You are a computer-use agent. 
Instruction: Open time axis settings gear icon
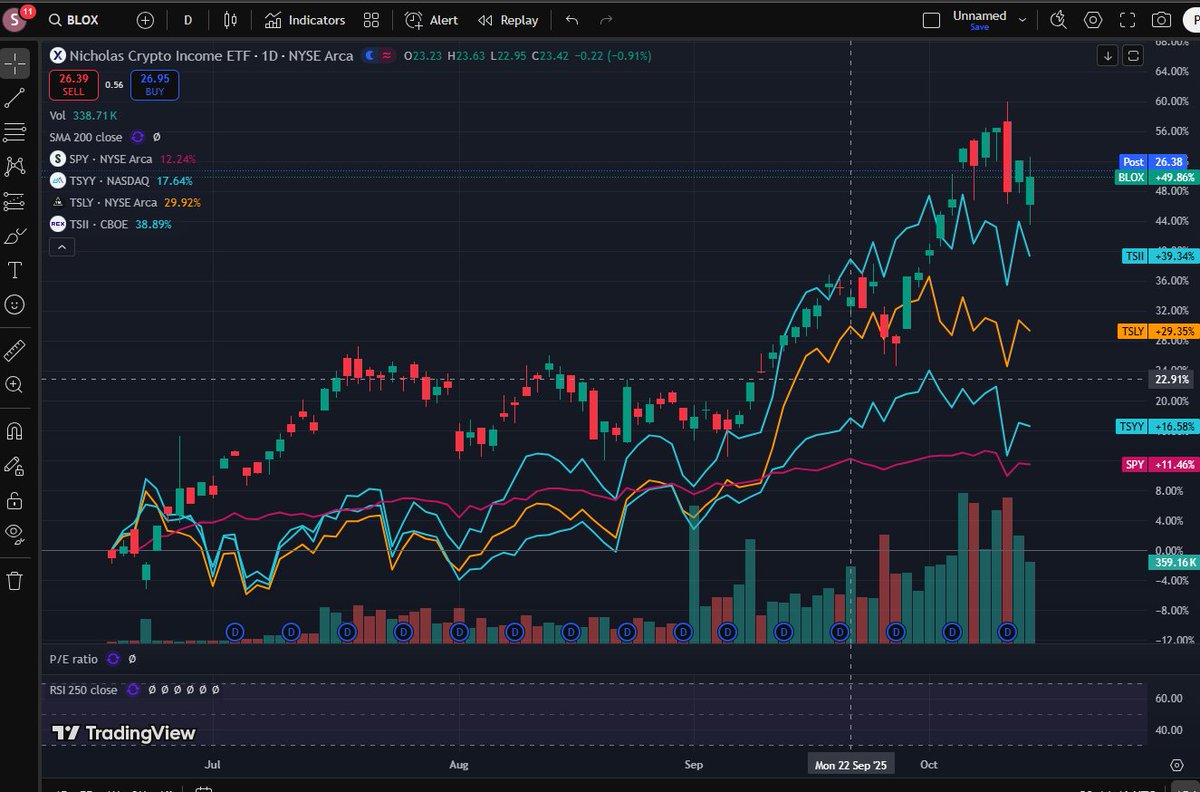click(x=1176, y=765)
